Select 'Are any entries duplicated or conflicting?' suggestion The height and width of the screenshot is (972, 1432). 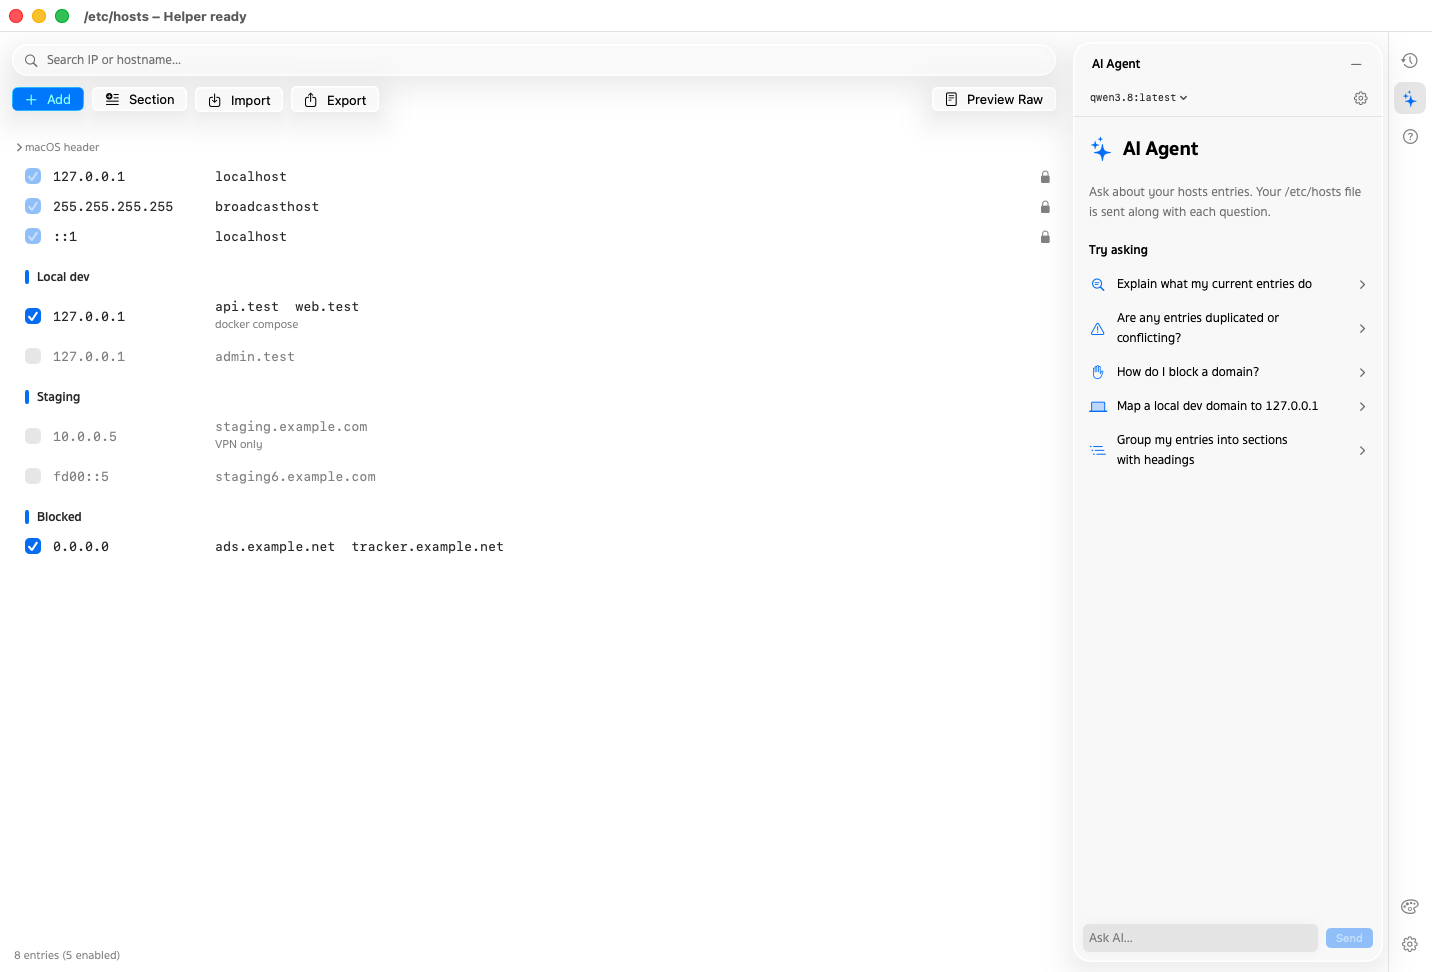1228,328
